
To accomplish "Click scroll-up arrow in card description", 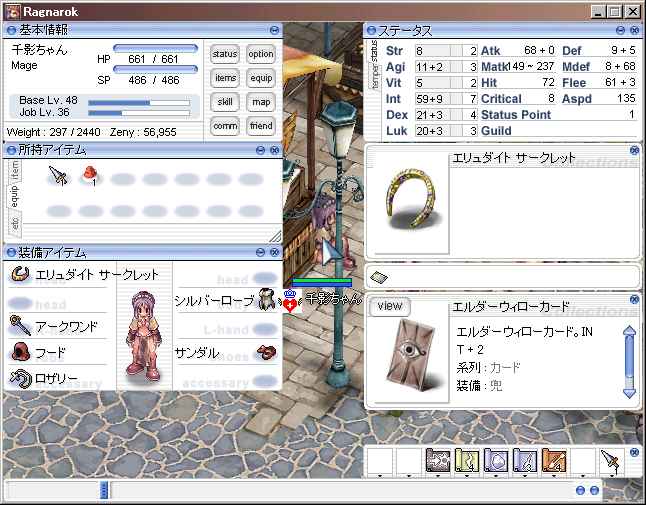I will point(629,331).
